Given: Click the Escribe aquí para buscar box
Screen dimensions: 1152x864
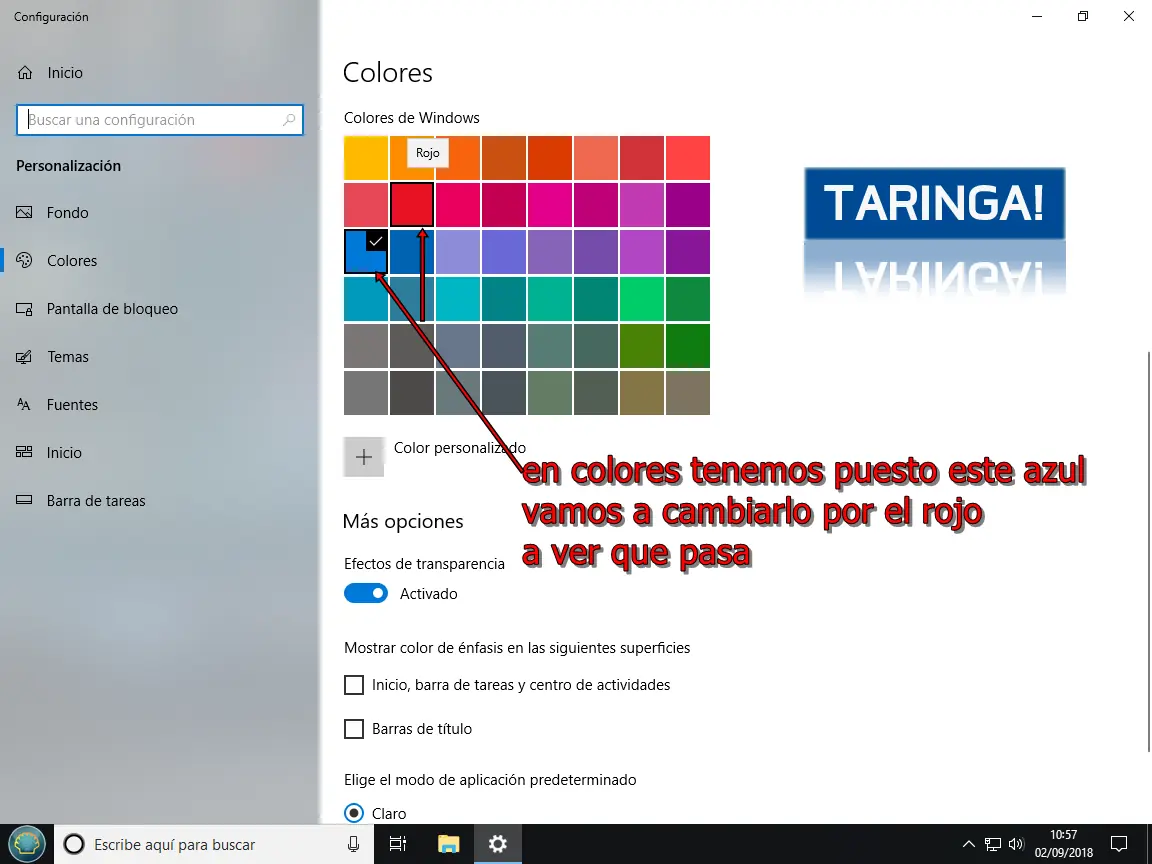Looking at the screenshot, I should click(x=213, y=844).
